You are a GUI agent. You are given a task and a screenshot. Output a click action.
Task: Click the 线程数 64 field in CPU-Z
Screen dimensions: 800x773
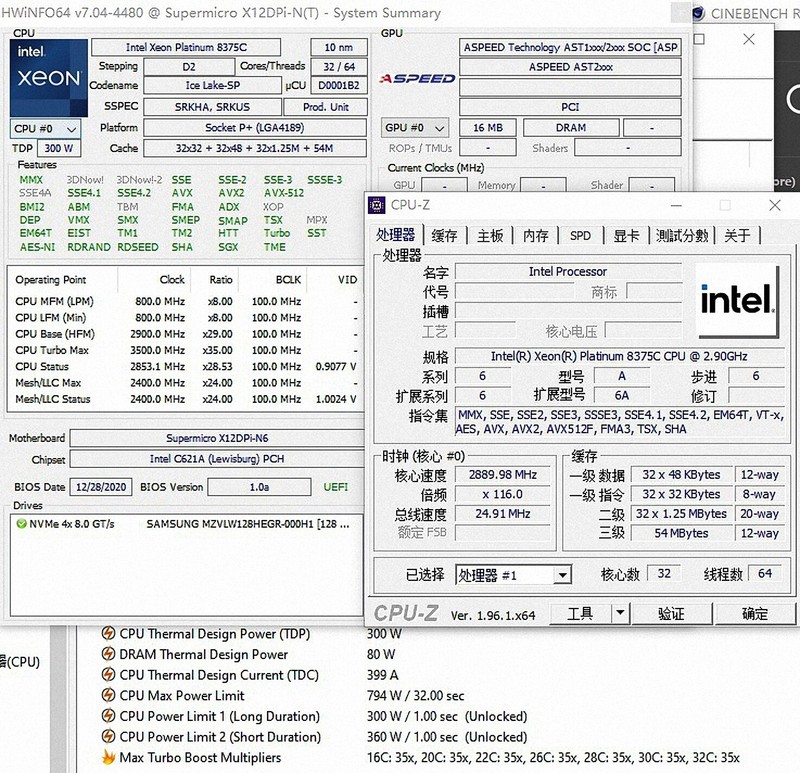point(765,573)
